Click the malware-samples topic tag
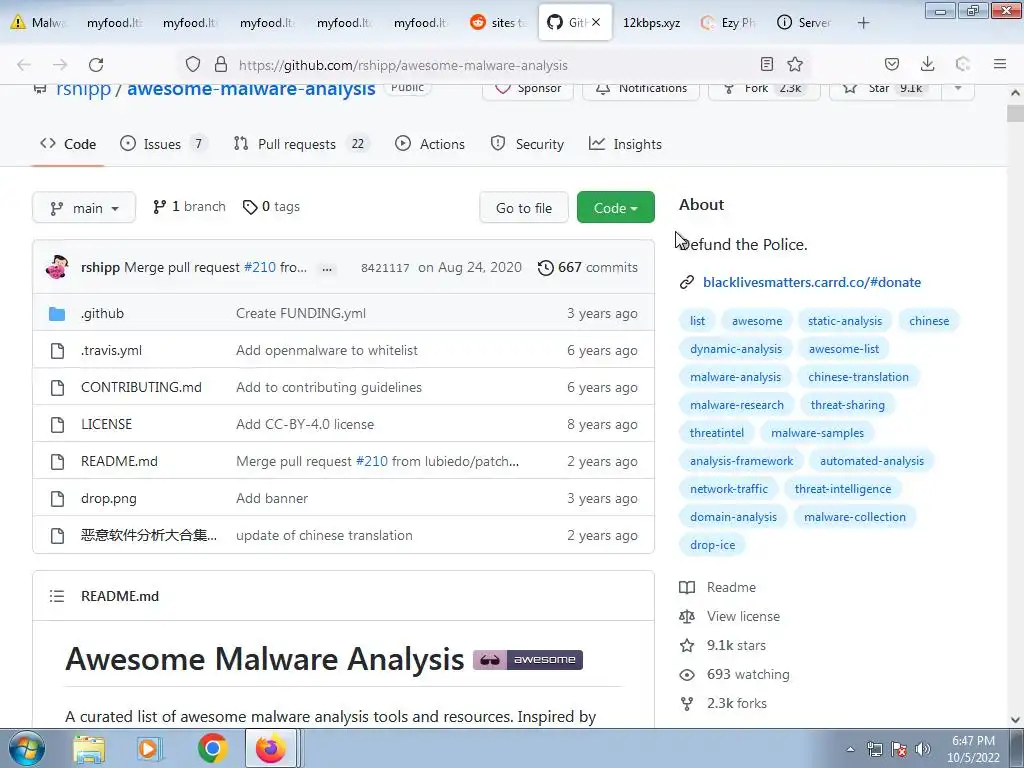Screen dimensions: 1024x768 tap(817, 433)
